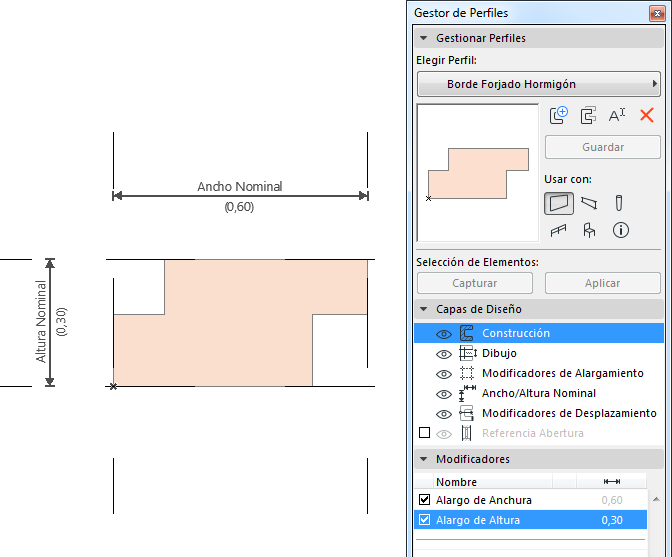Click the Aplicar button

pos(603,283)
